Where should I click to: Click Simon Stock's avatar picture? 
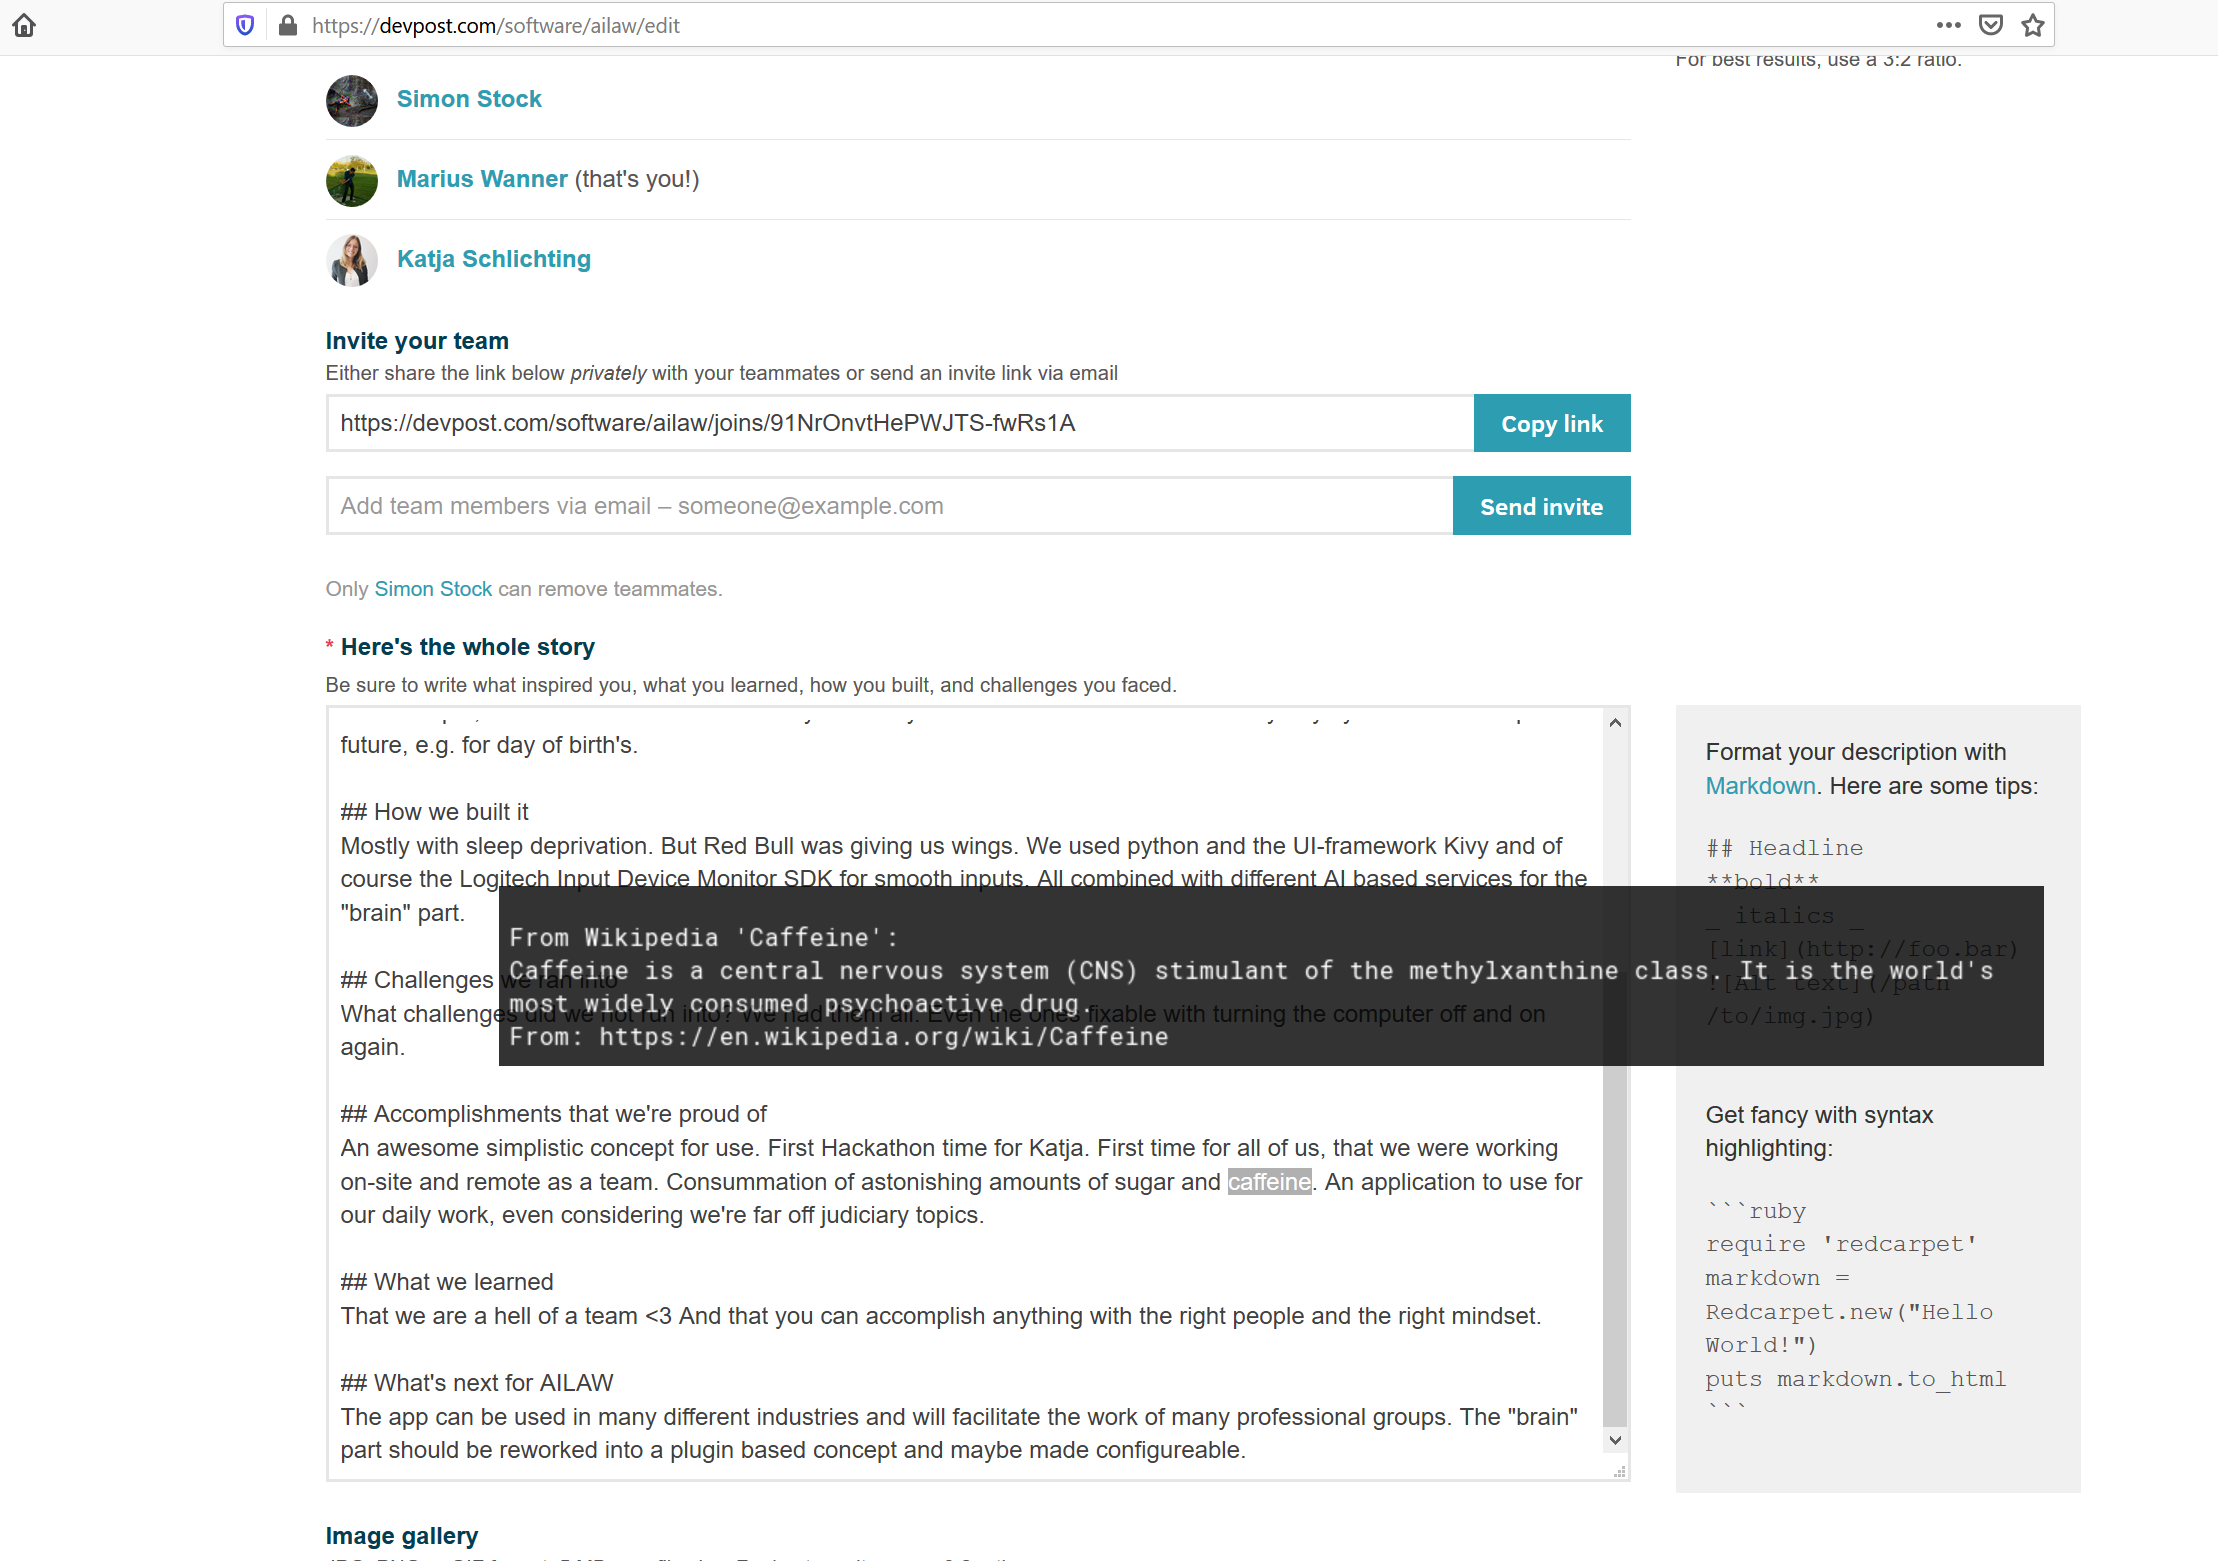(x=352, y=100)
